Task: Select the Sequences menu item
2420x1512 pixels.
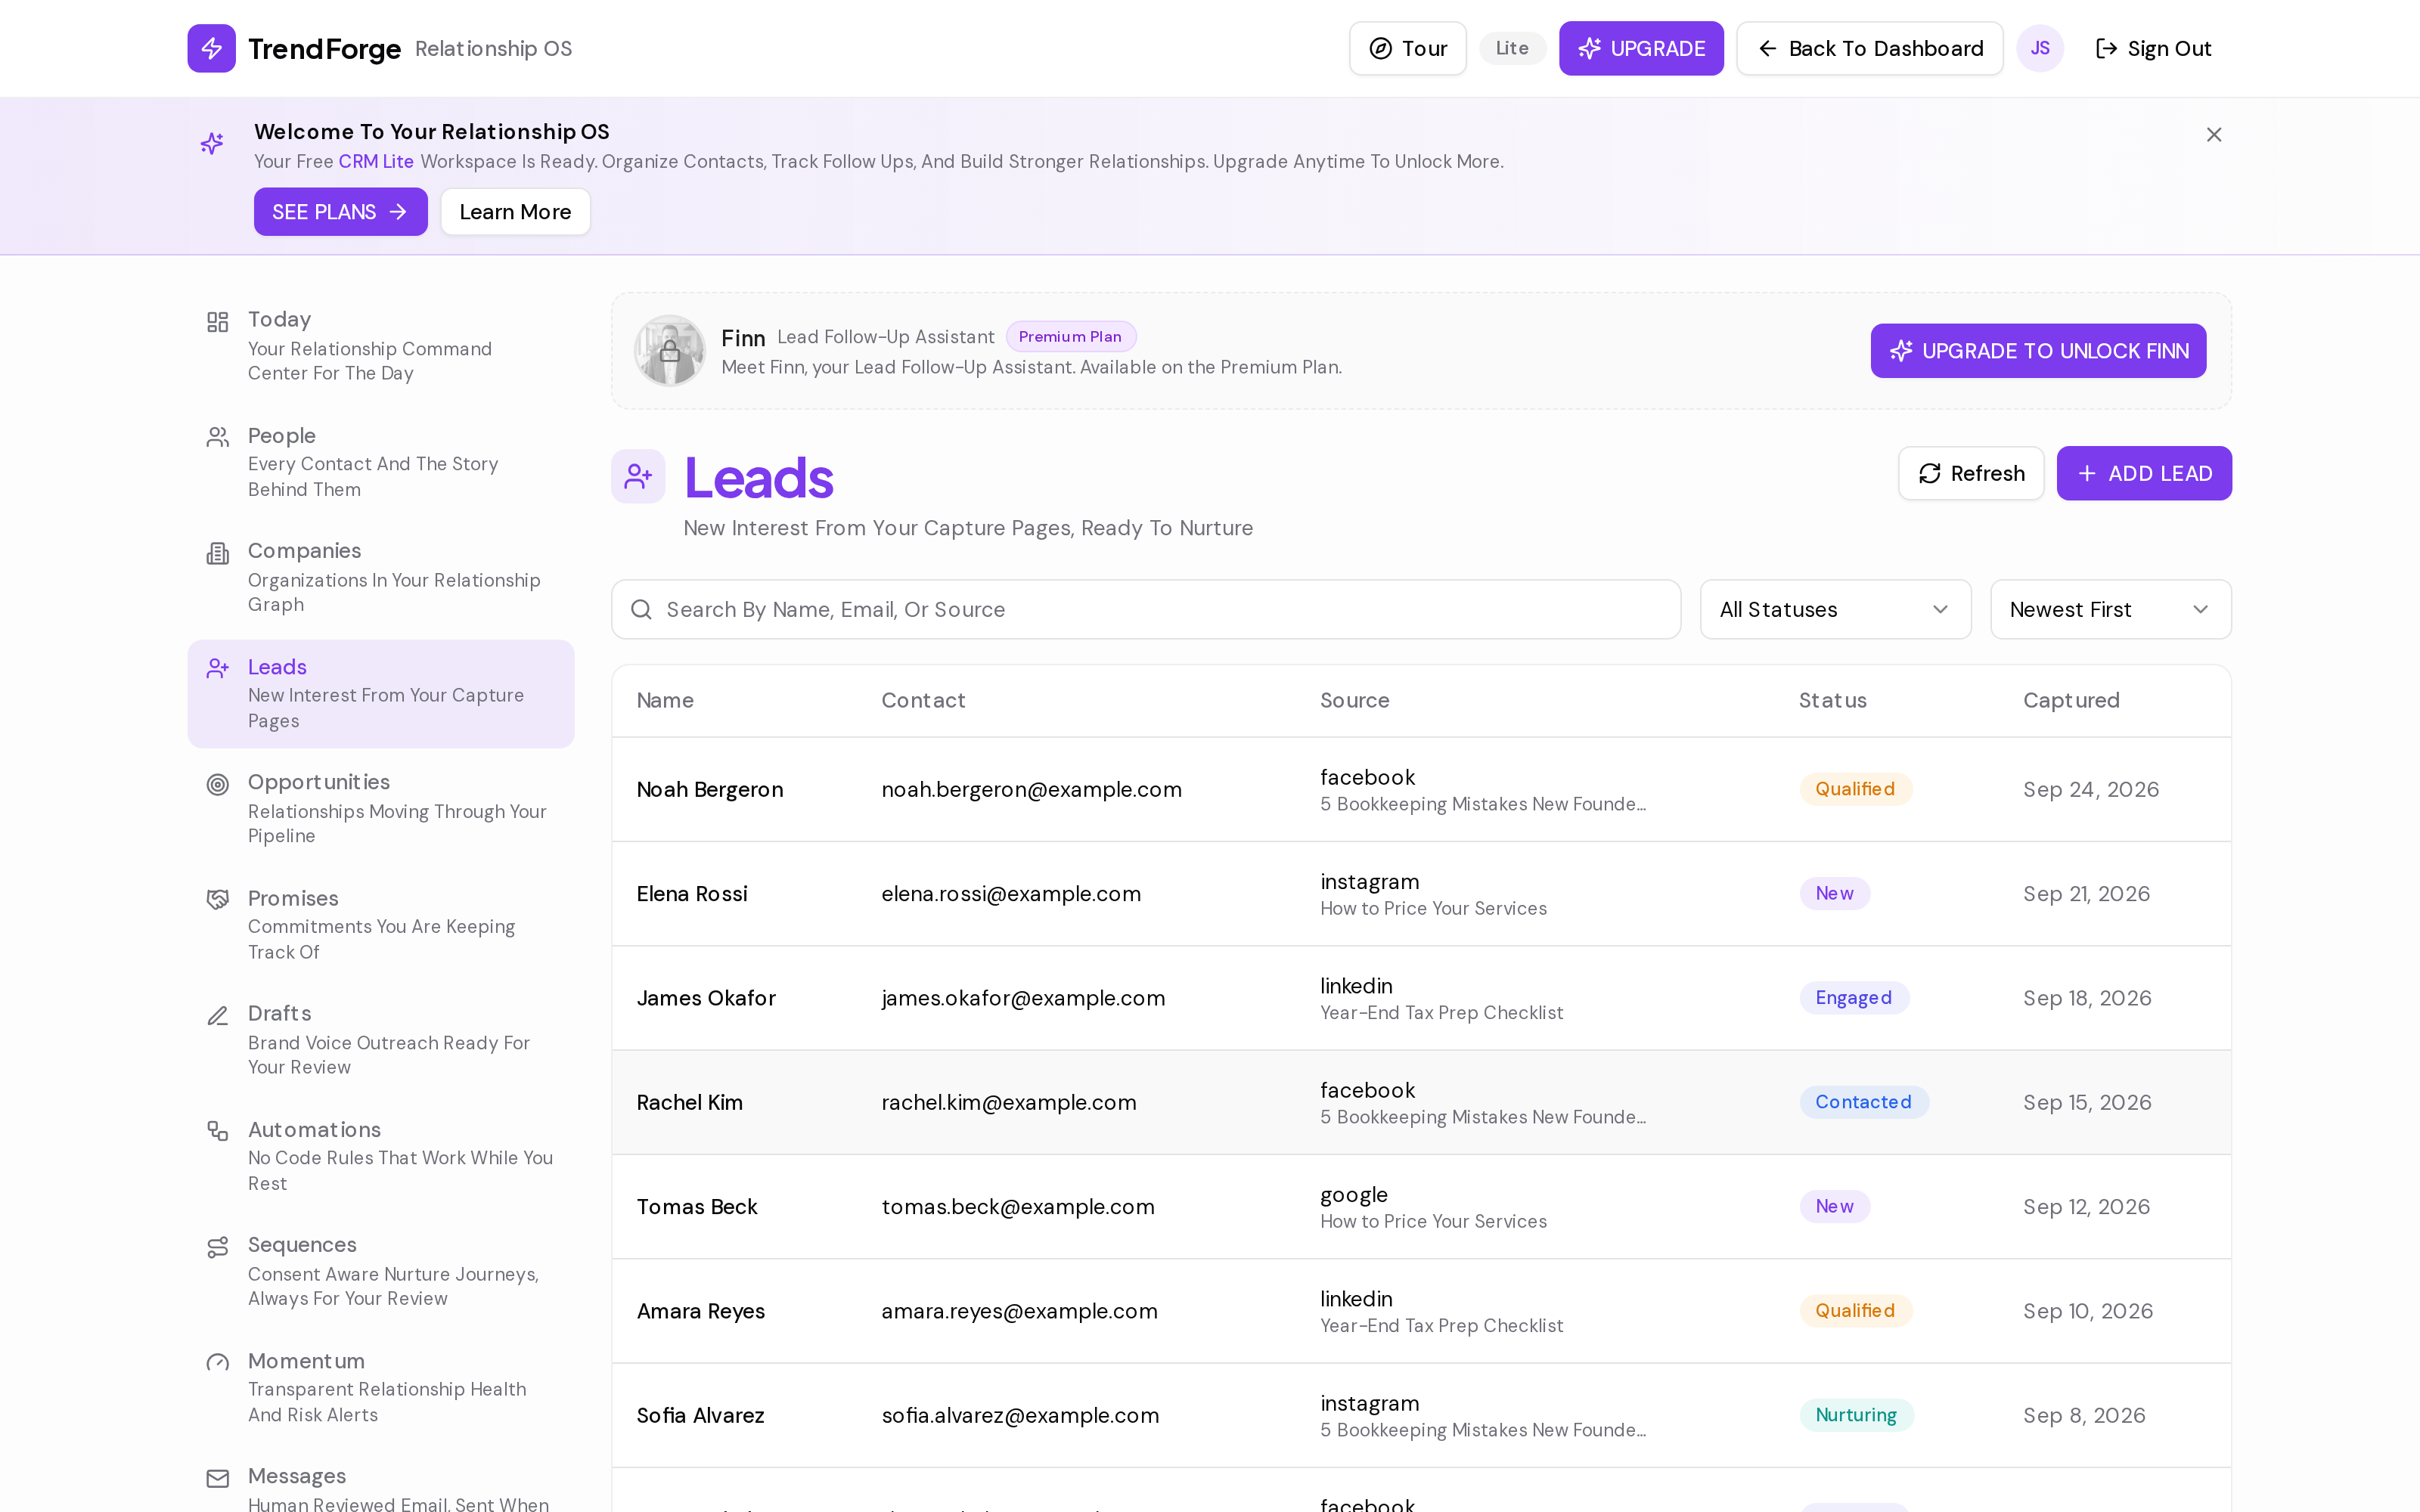Action: point(380,1271)
